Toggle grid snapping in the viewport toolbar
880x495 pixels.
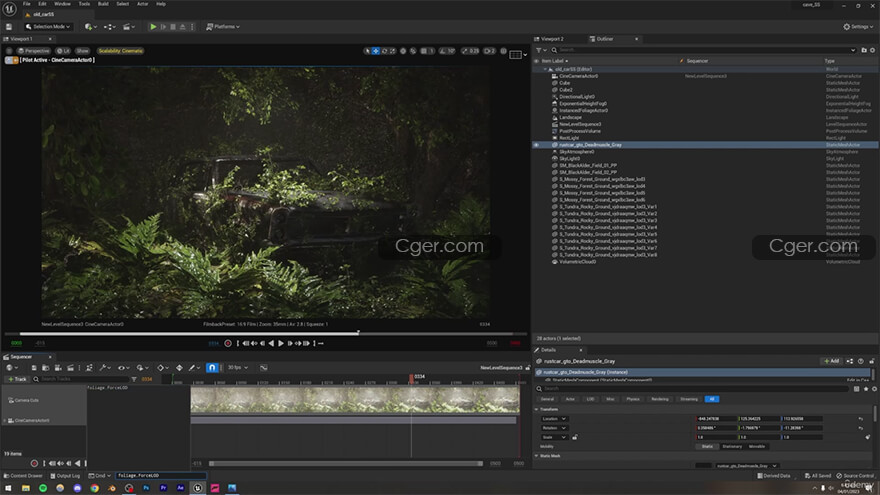[x=424, y=51]
